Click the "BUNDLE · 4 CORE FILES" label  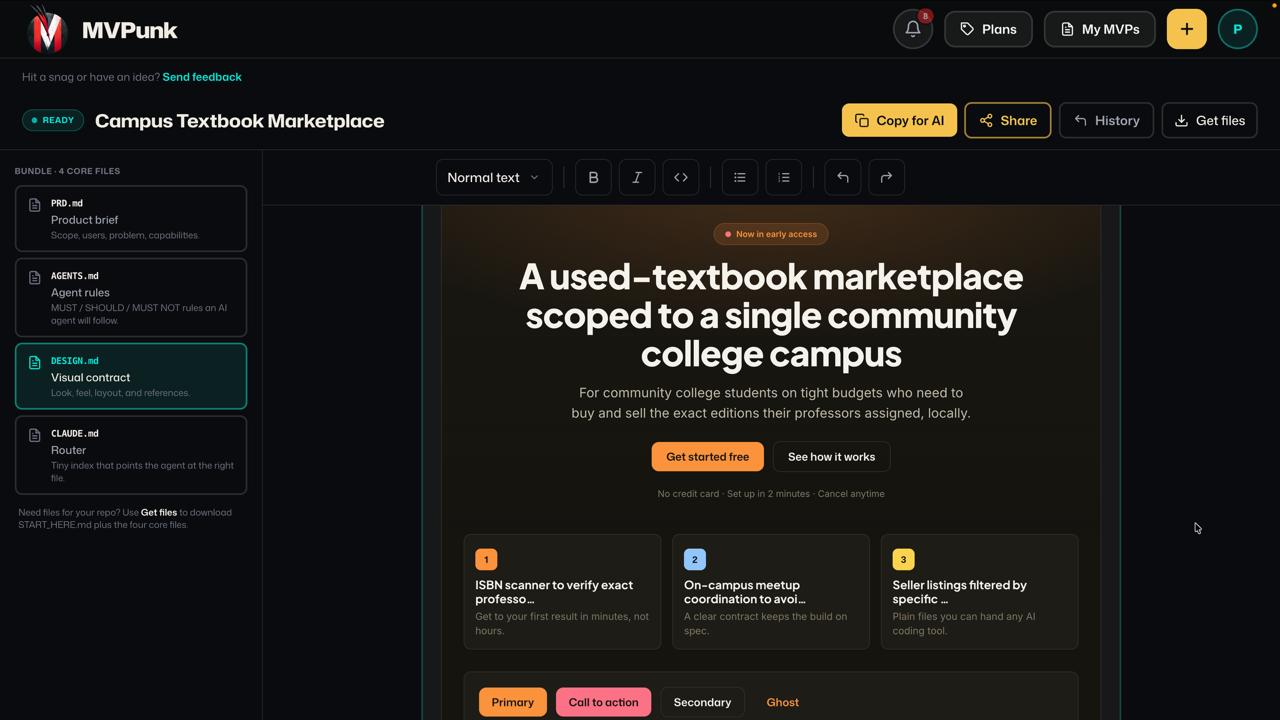tap(67, 171)
